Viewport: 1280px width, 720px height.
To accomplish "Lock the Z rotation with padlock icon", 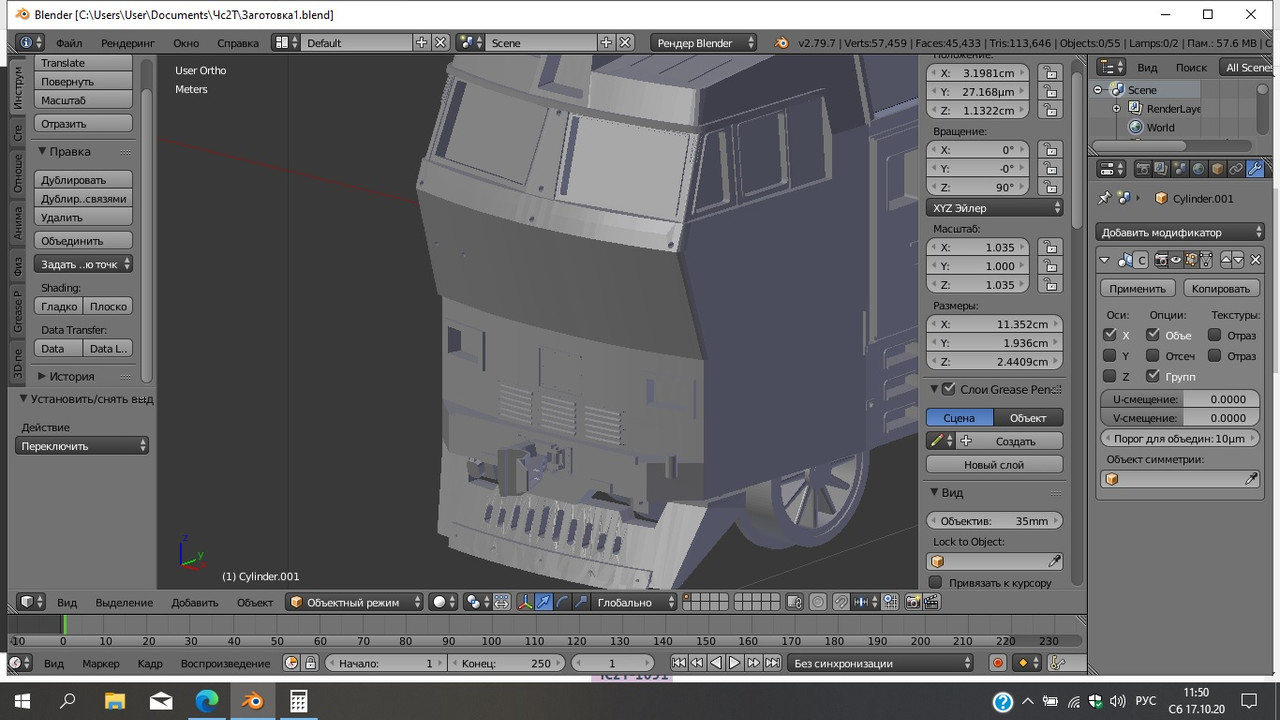I will tap(1048, 188).
